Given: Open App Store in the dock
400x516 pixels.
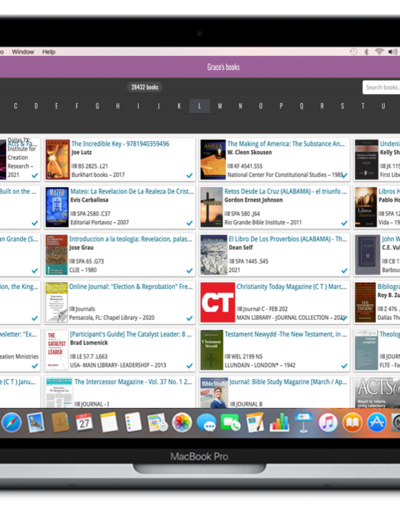Looking at the screenshot, I should [377, 422].
